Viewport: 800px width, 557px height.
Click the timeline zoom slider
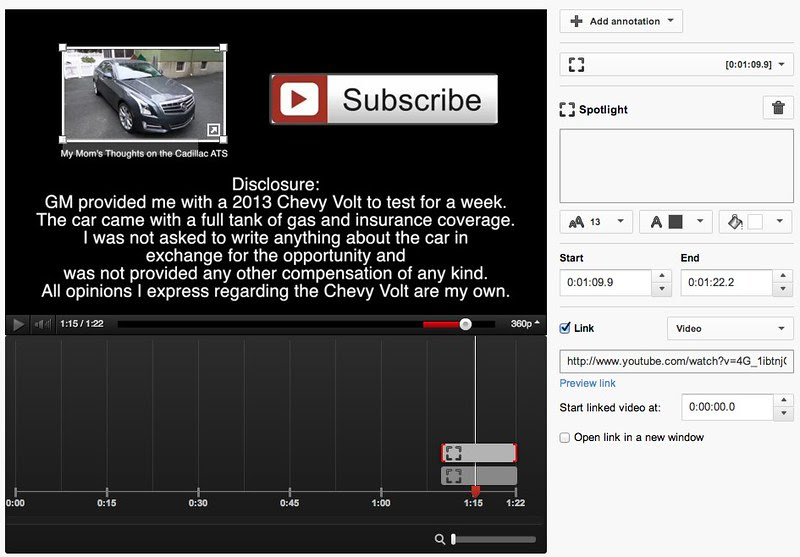(494, 539)
